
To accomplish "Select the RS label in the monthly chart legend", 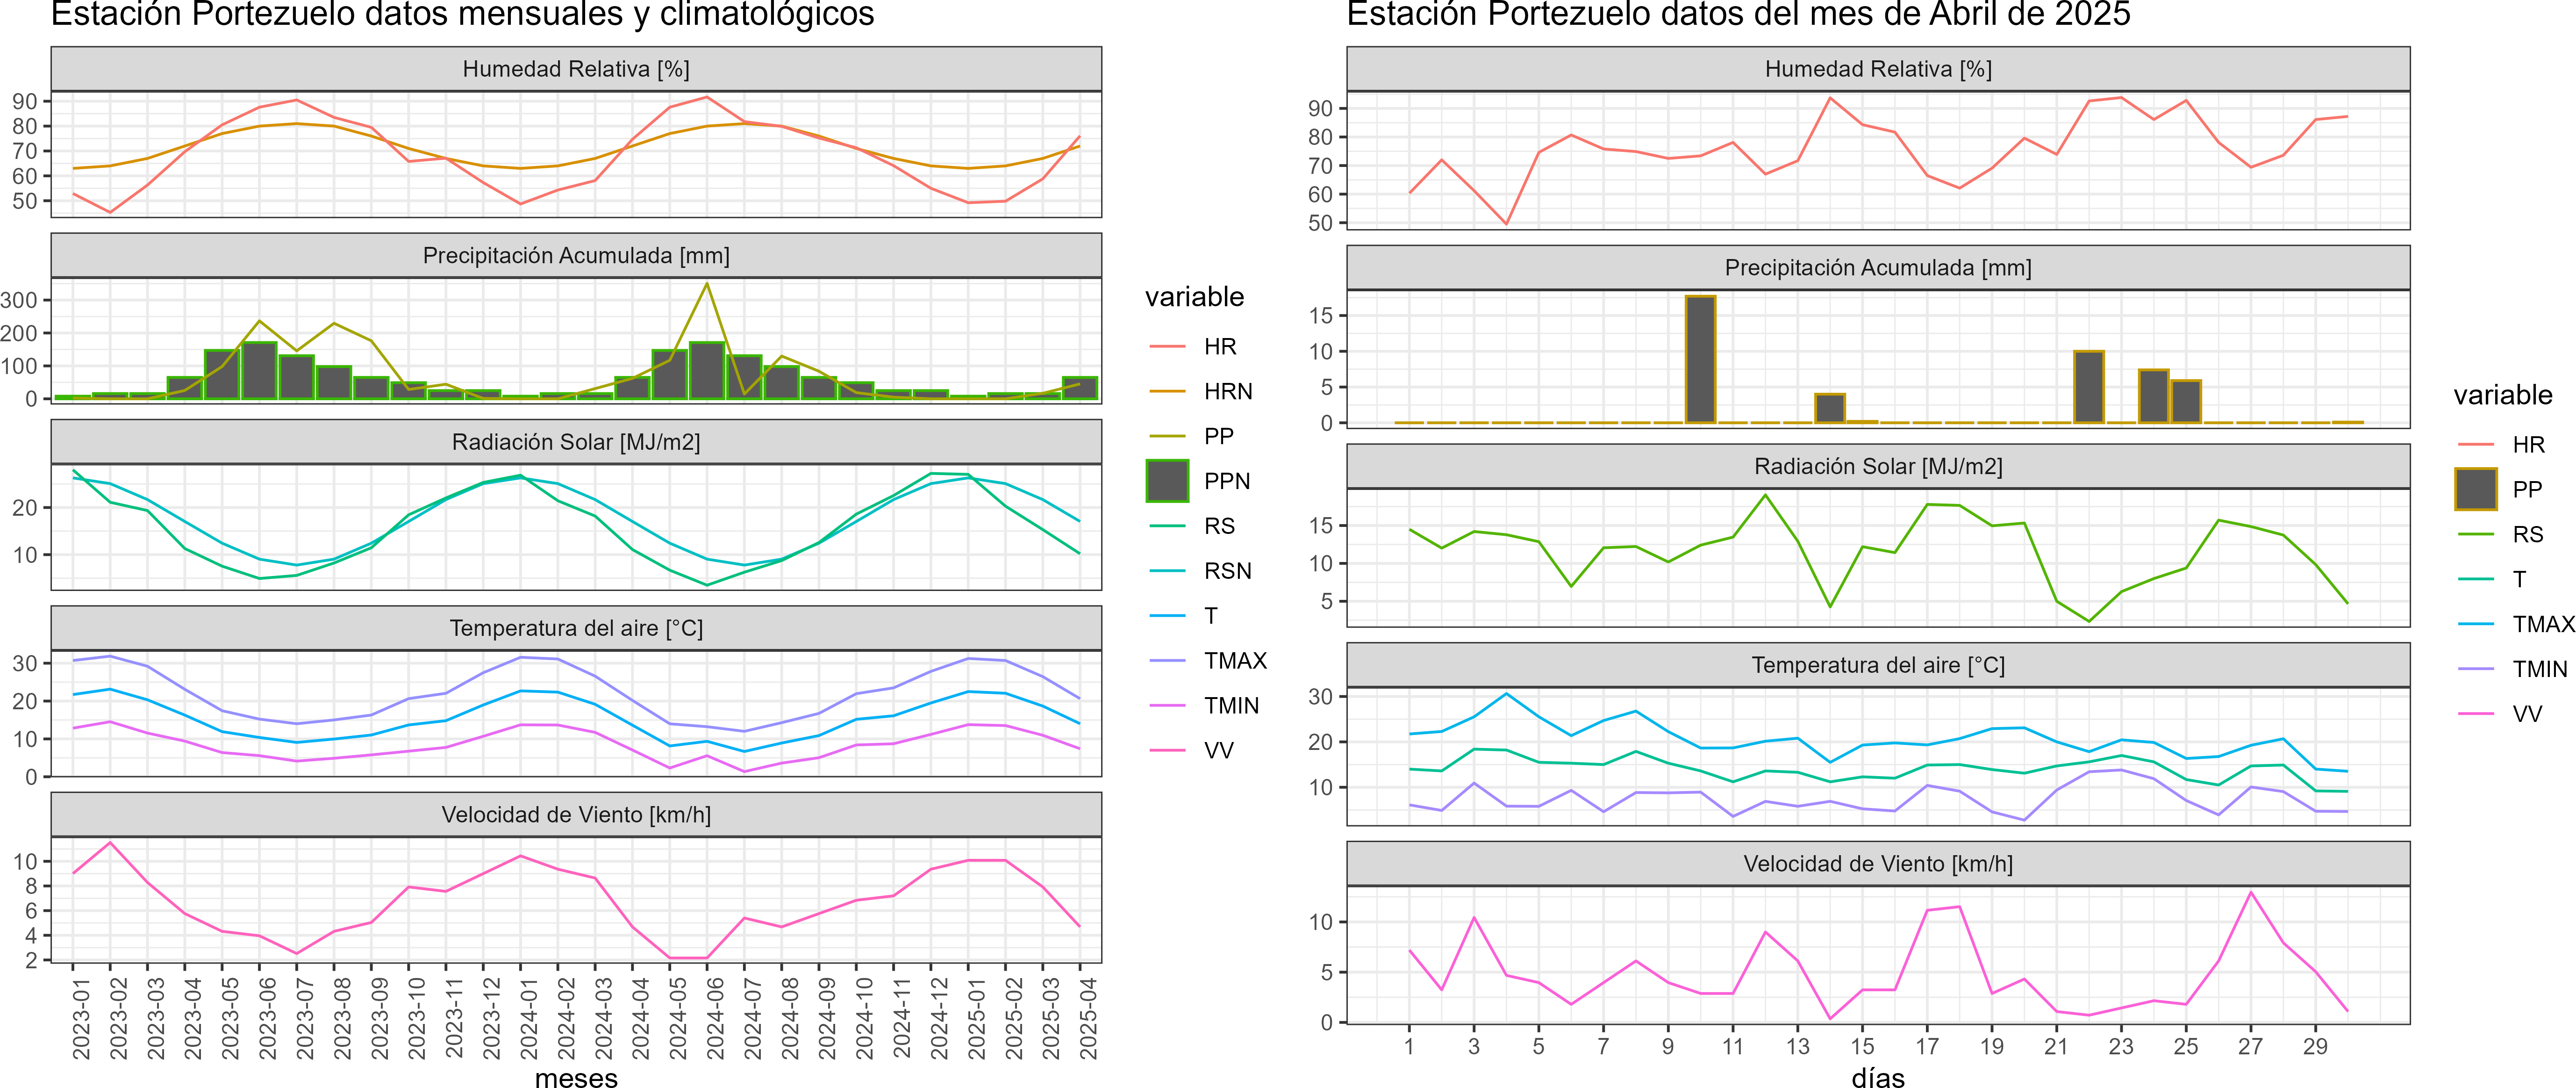I will tap(1219, 526).
